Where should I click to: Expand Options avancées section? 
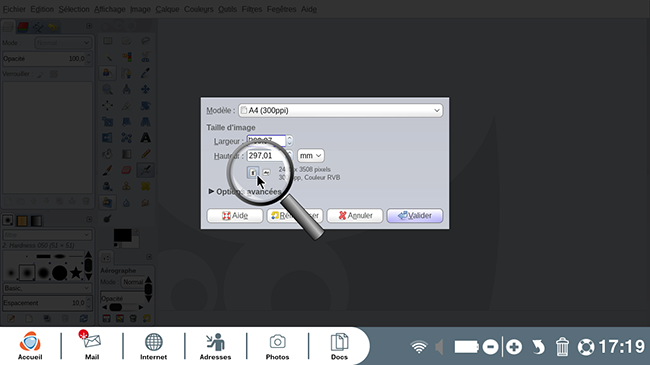coord(245,192)
